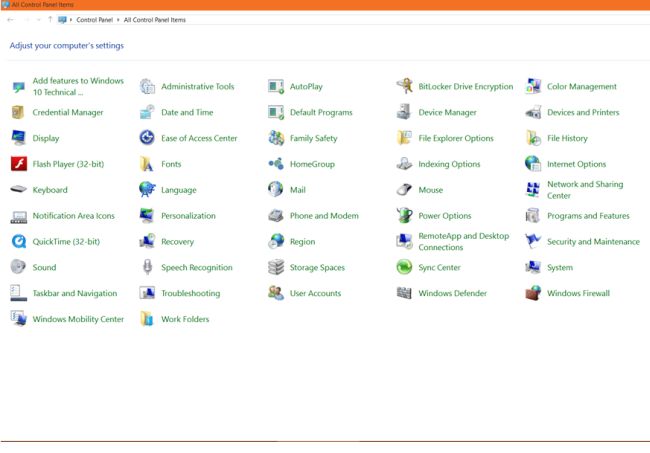
Task: Click the Internet Options globe icon
Action: pos(533,164)
